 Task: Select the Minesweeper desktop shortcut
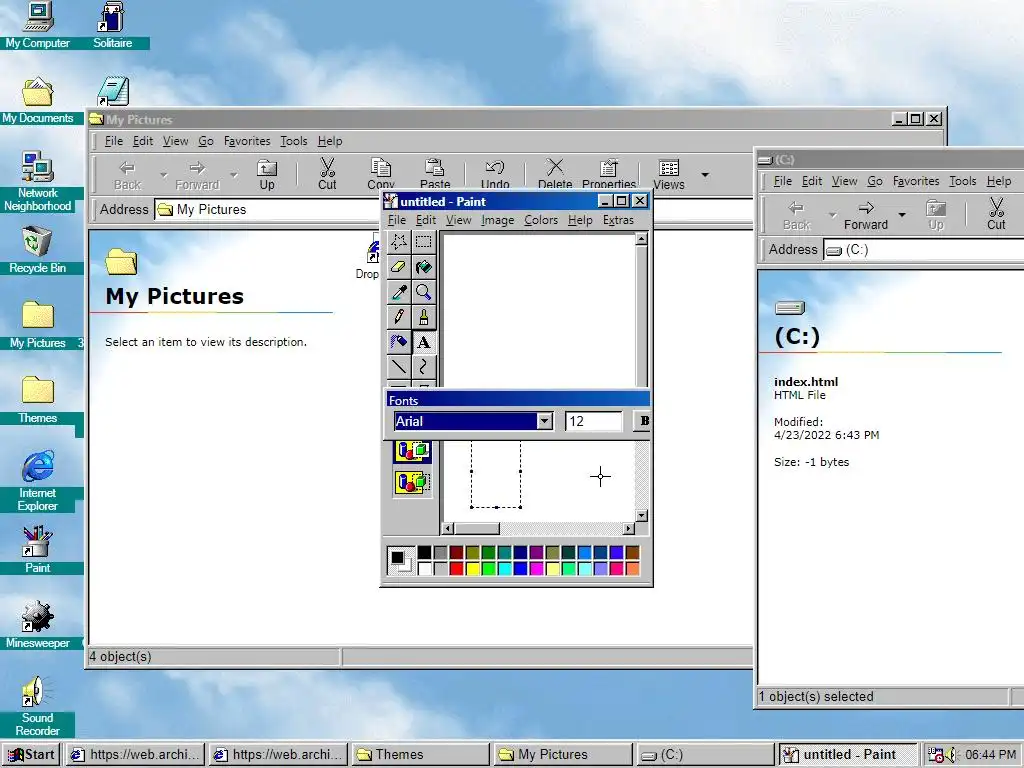[x=37, y=625]
